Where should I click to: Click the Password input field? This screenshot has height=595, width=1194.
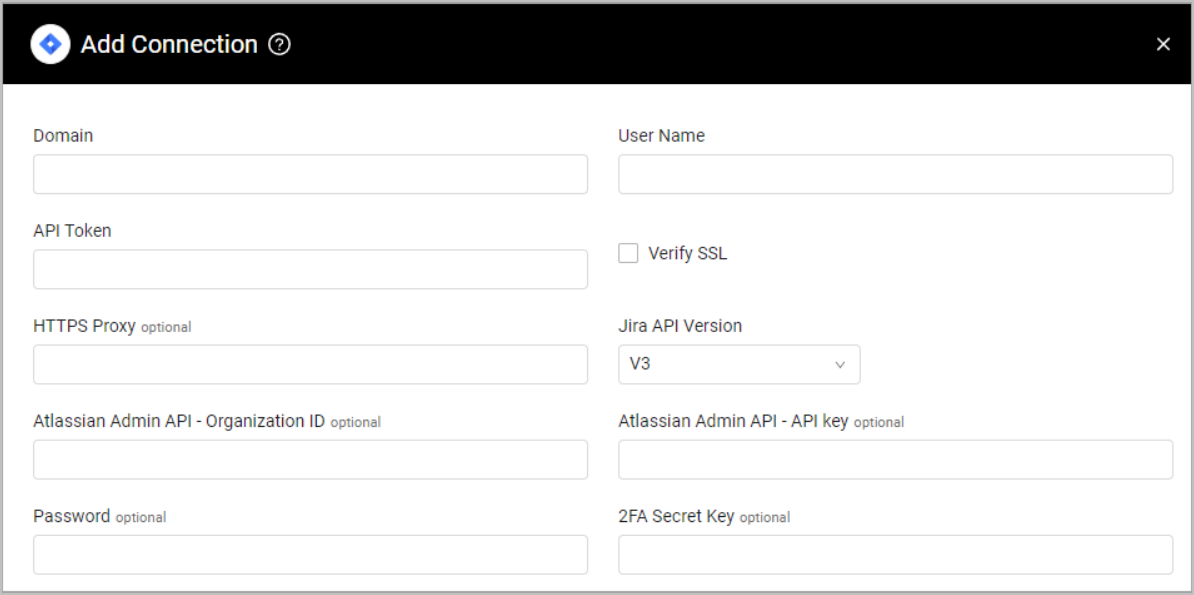pyautogui.click(x=311, y=555)
